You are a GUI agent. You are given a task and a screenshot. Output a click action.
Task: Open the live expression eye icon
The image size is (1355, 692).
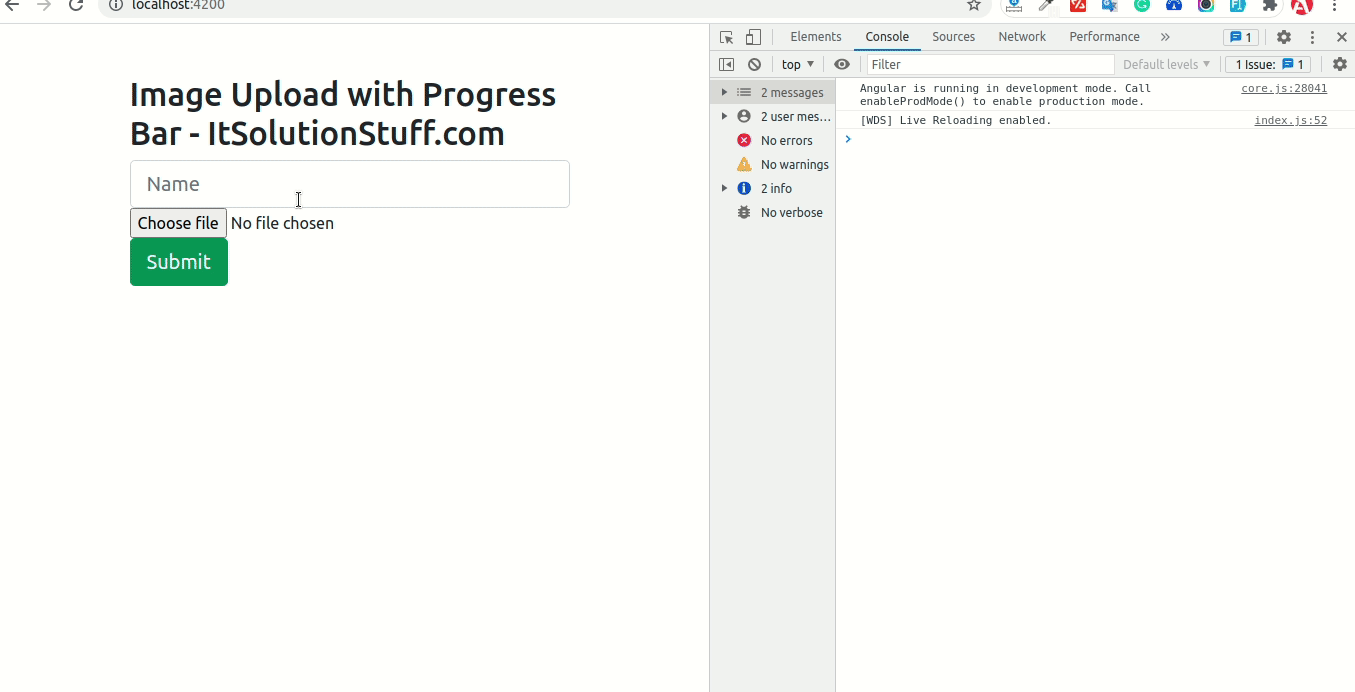841,63
